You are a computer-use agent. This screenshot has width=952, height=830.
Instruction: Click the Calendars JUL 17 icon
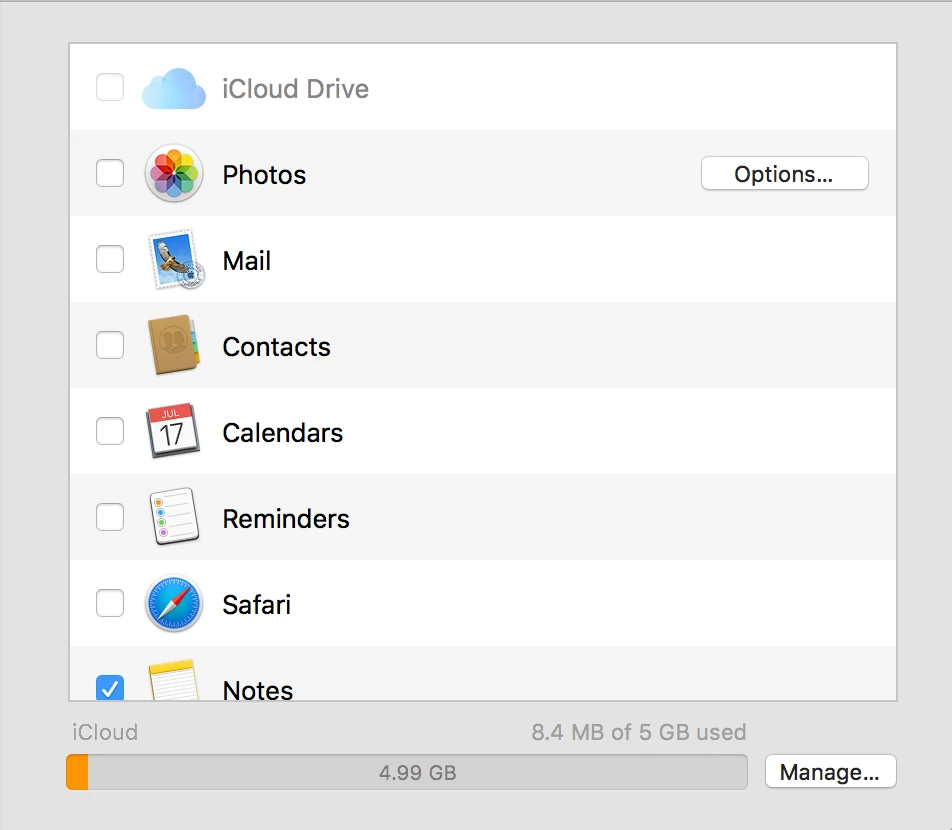(x=172, y=430)
